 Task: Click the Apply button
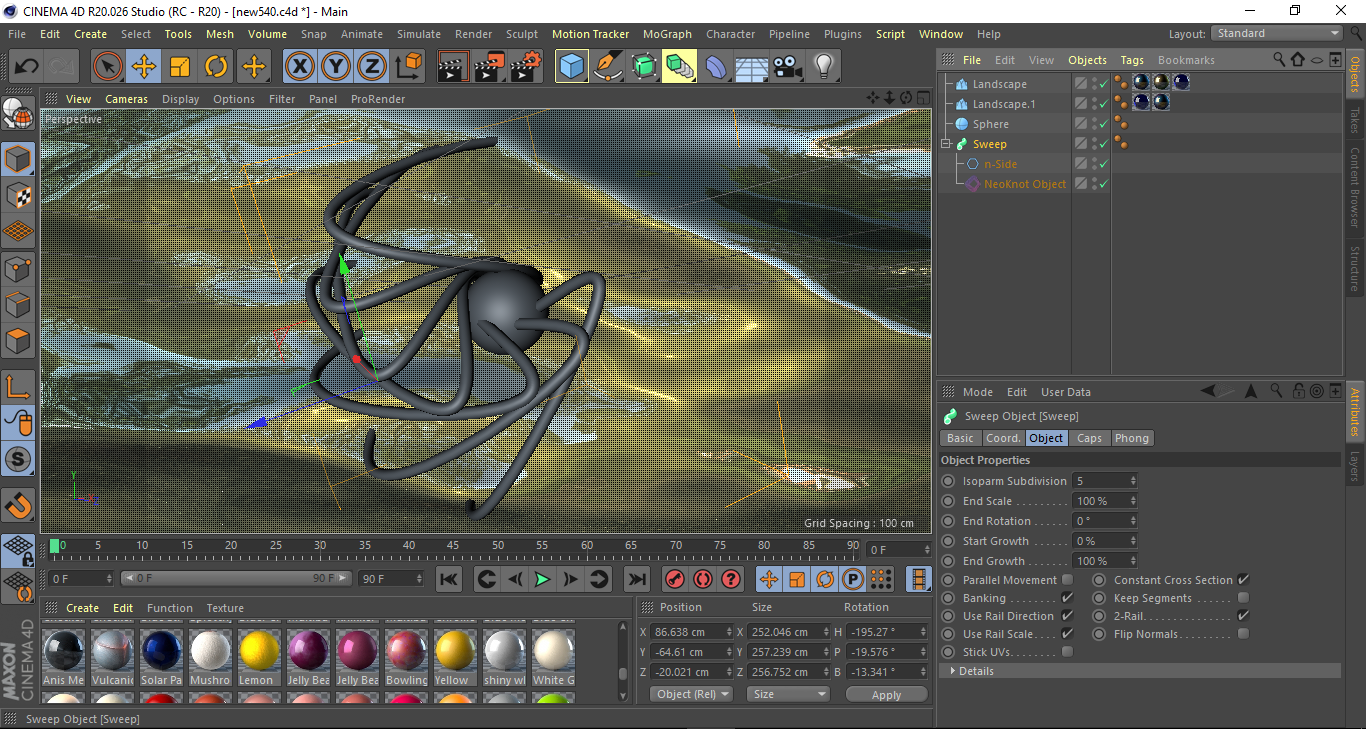[886, 694]
